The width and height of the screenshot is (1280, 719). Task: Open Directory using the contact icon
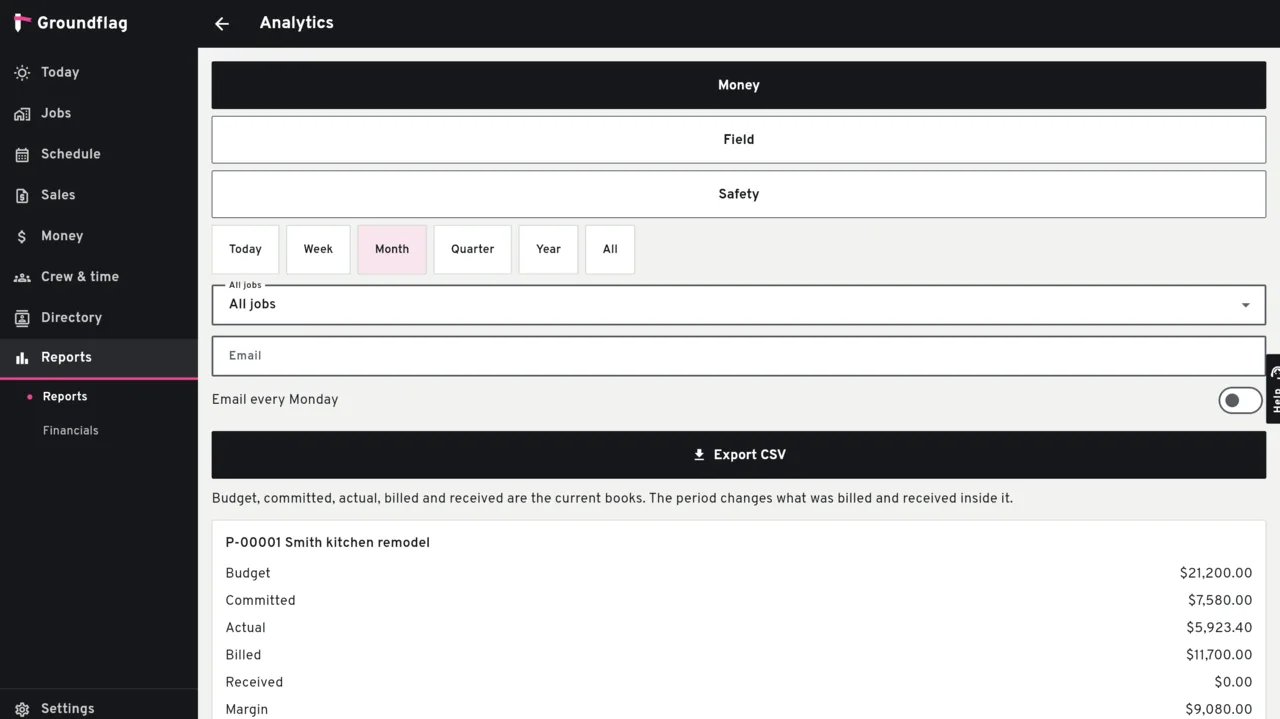[22, 318]
